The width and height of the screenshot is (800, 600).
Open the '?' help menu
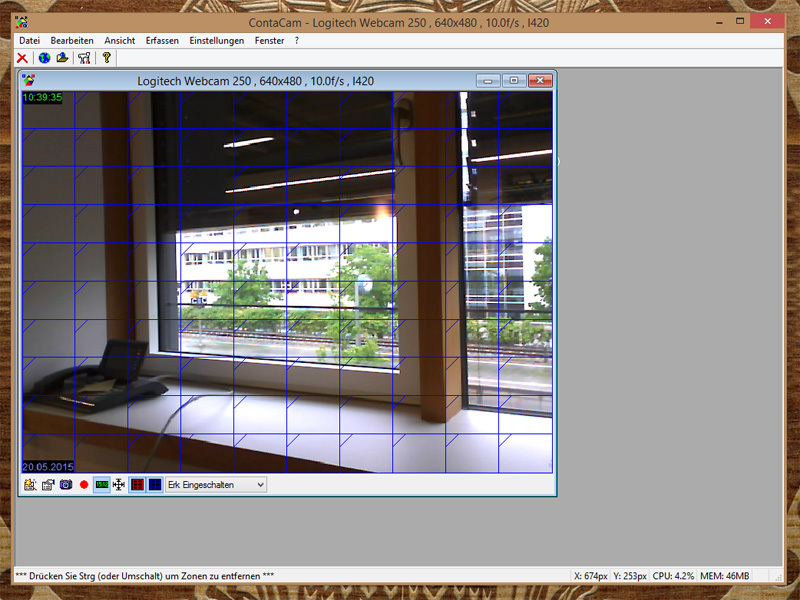297,41
